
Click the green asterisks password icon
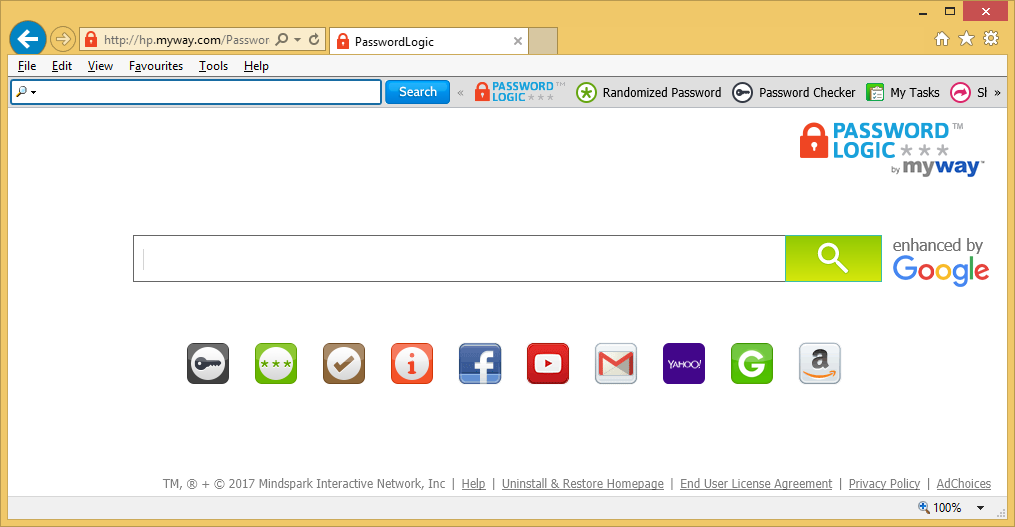(x=276, y=364)
